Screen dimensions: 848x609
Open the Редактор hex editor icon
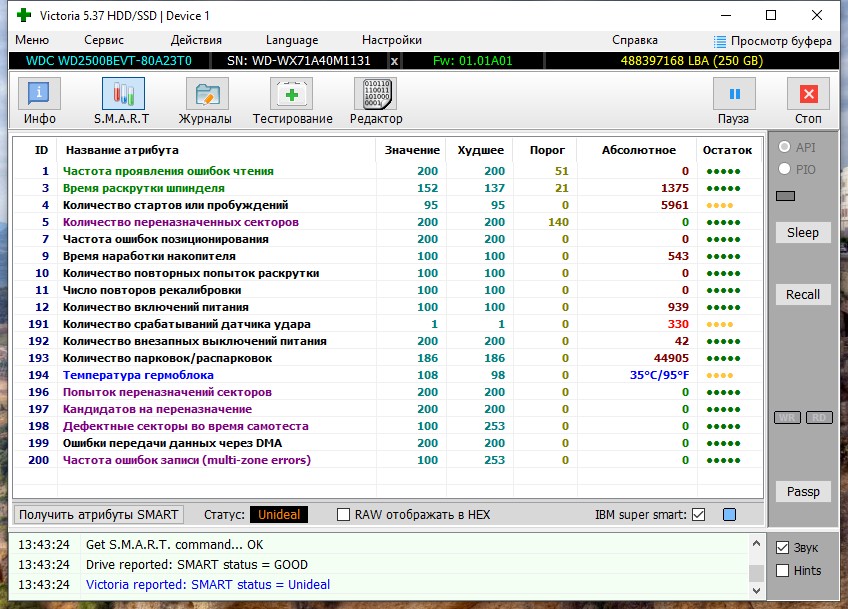point(375,94)
